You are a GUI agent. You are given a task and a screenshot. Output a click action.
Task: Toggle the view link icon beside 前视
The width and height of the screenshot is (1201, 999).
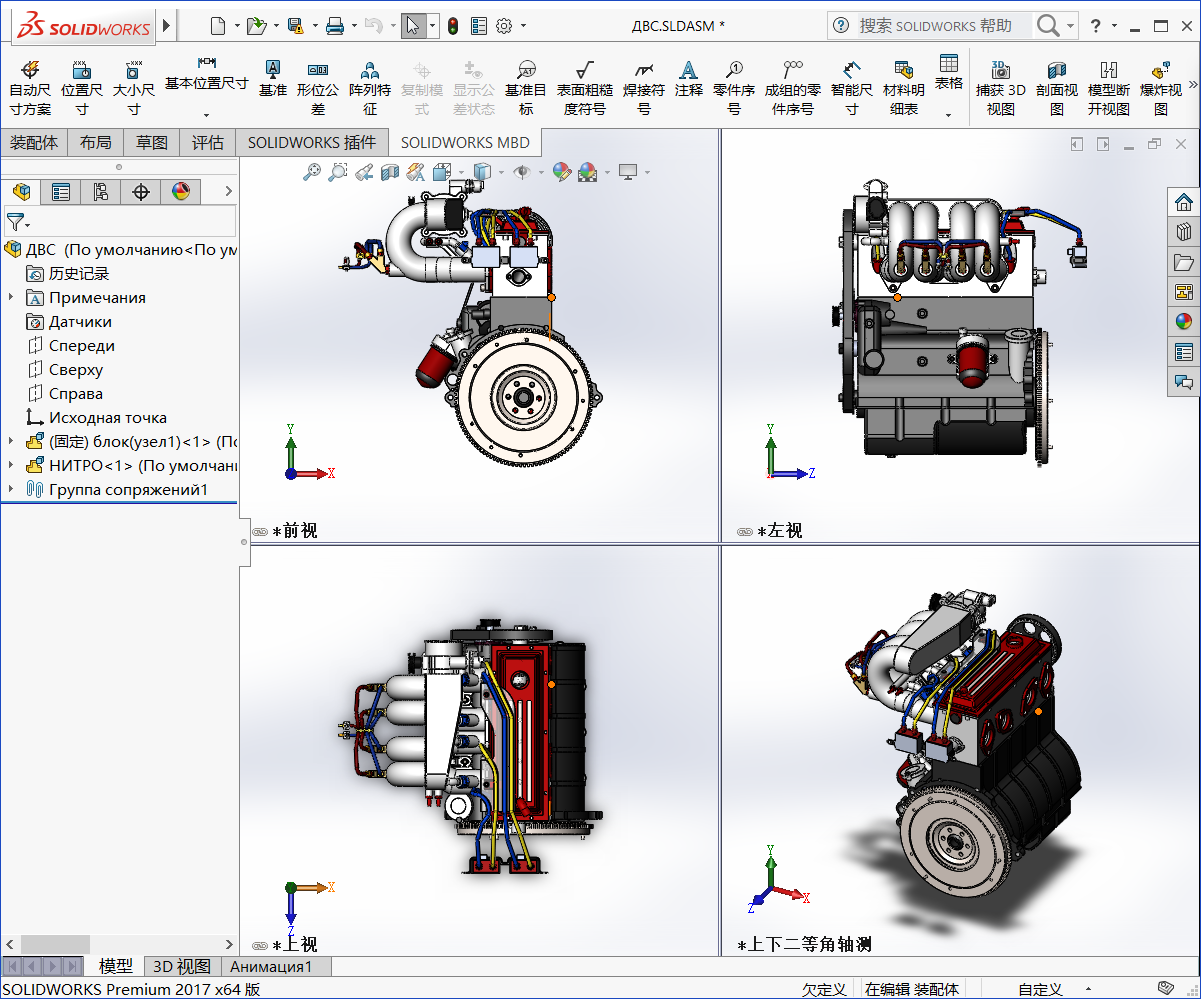260,532
